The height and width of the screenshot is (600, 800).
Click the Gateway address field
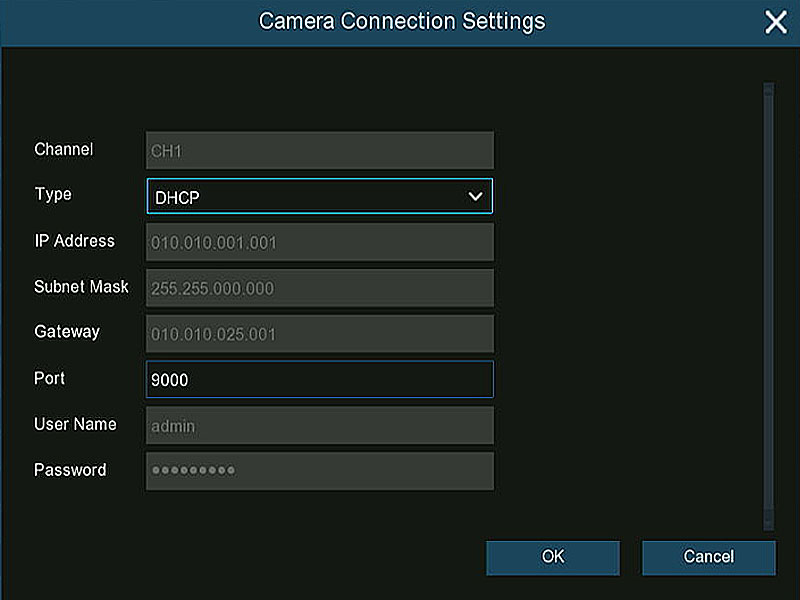(319, 333)
